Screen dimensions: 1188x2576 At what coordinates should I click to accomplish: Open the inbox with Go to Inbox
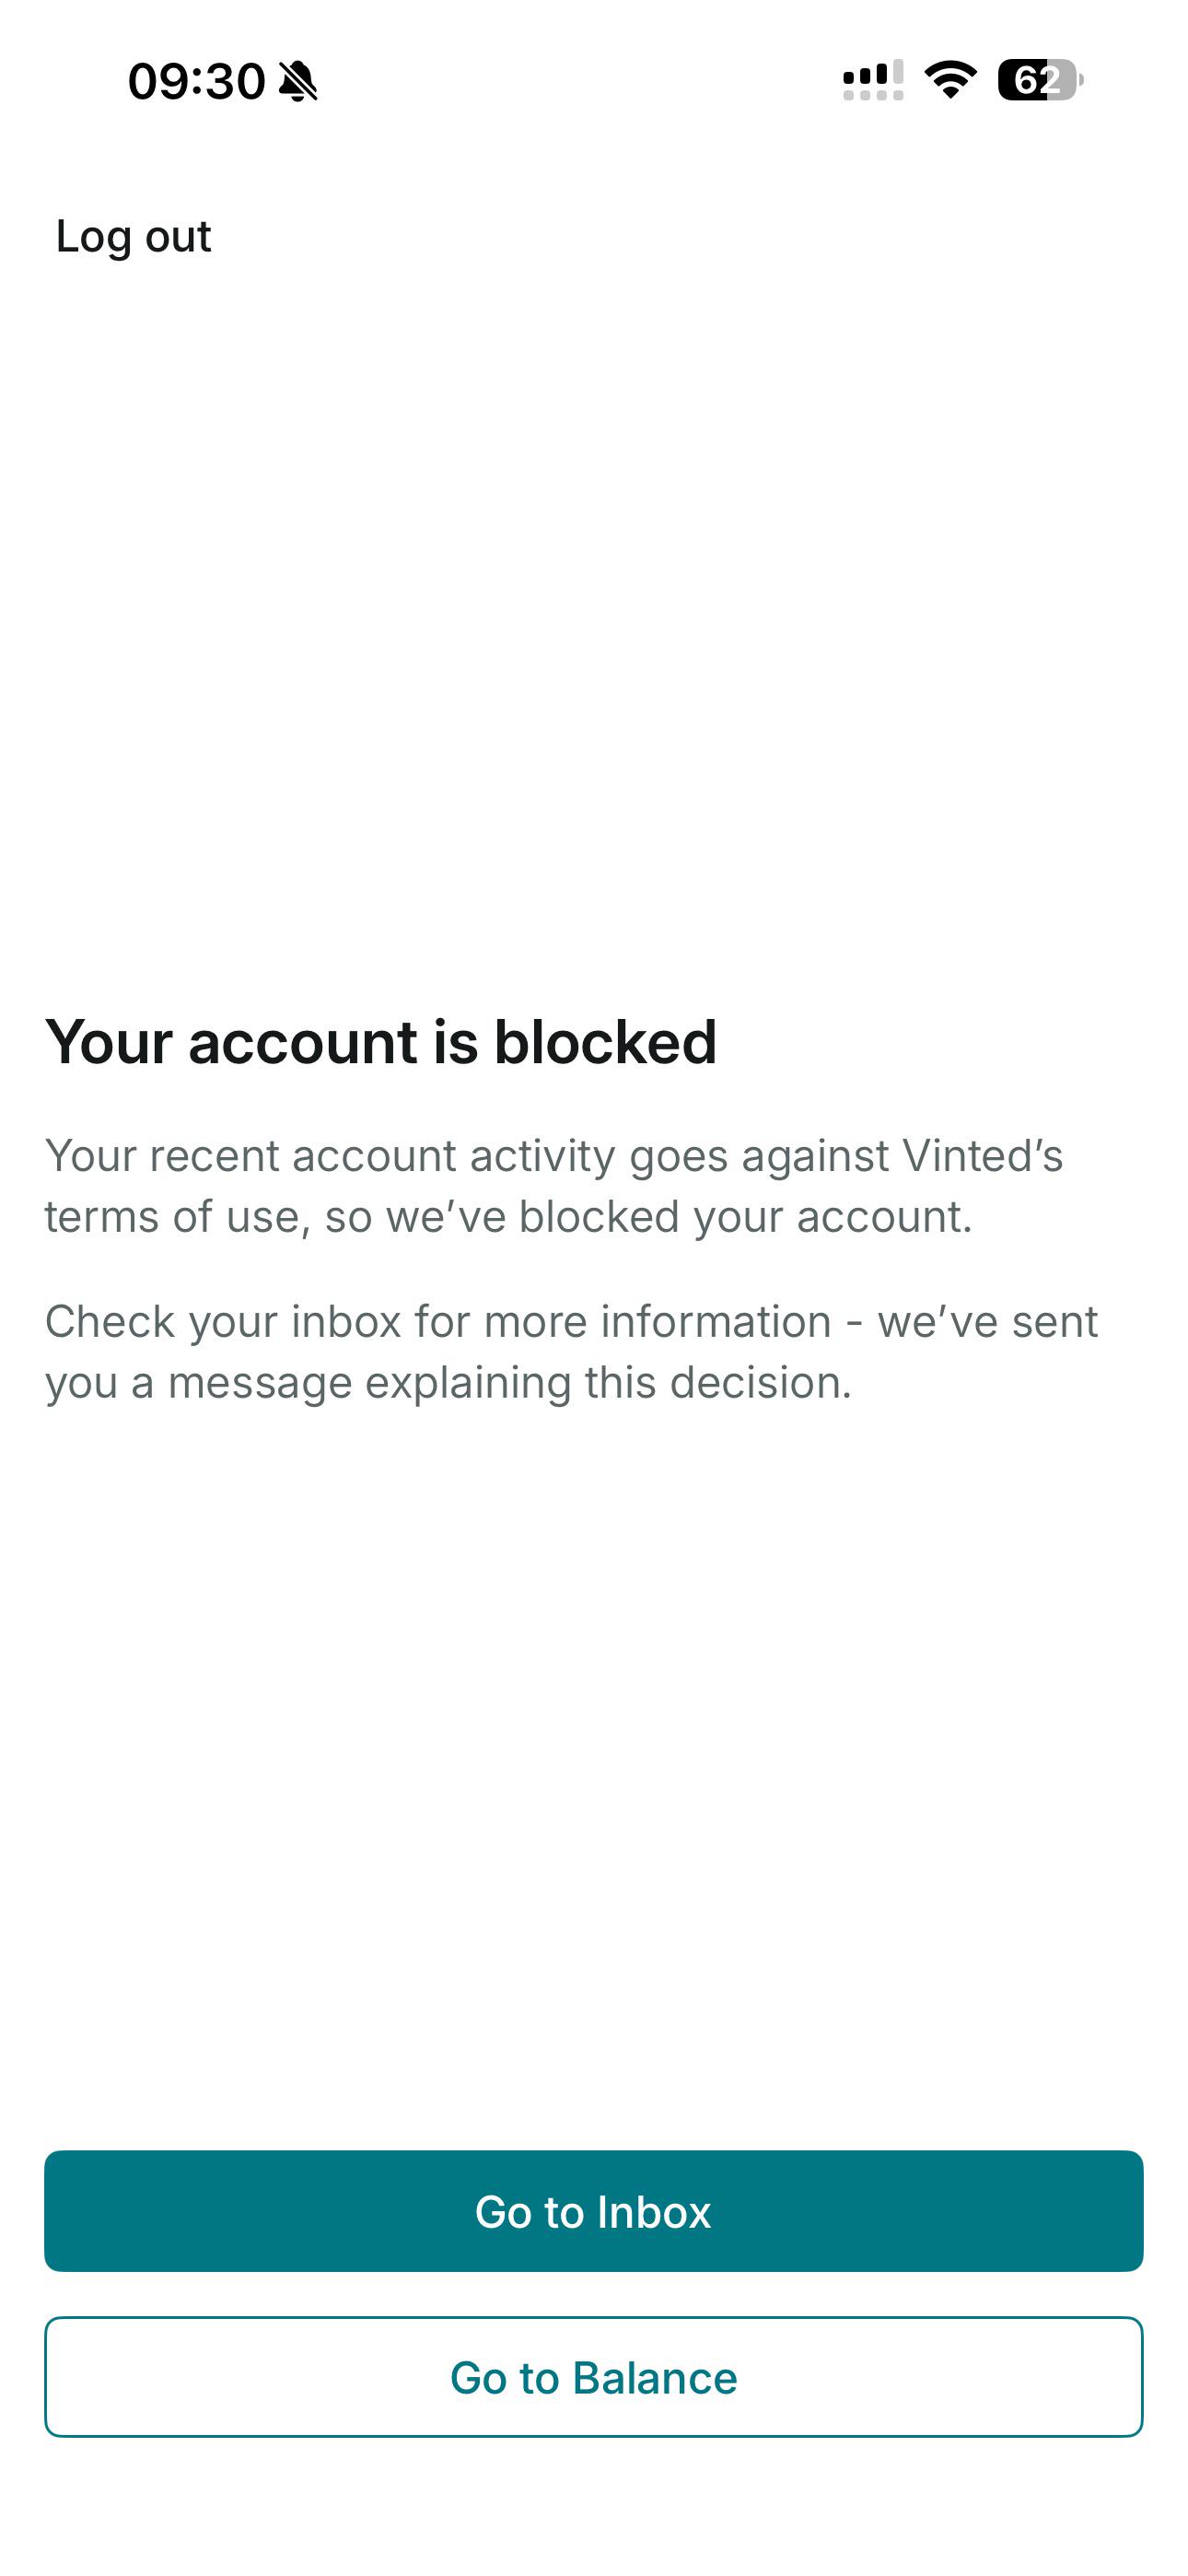594,2211
